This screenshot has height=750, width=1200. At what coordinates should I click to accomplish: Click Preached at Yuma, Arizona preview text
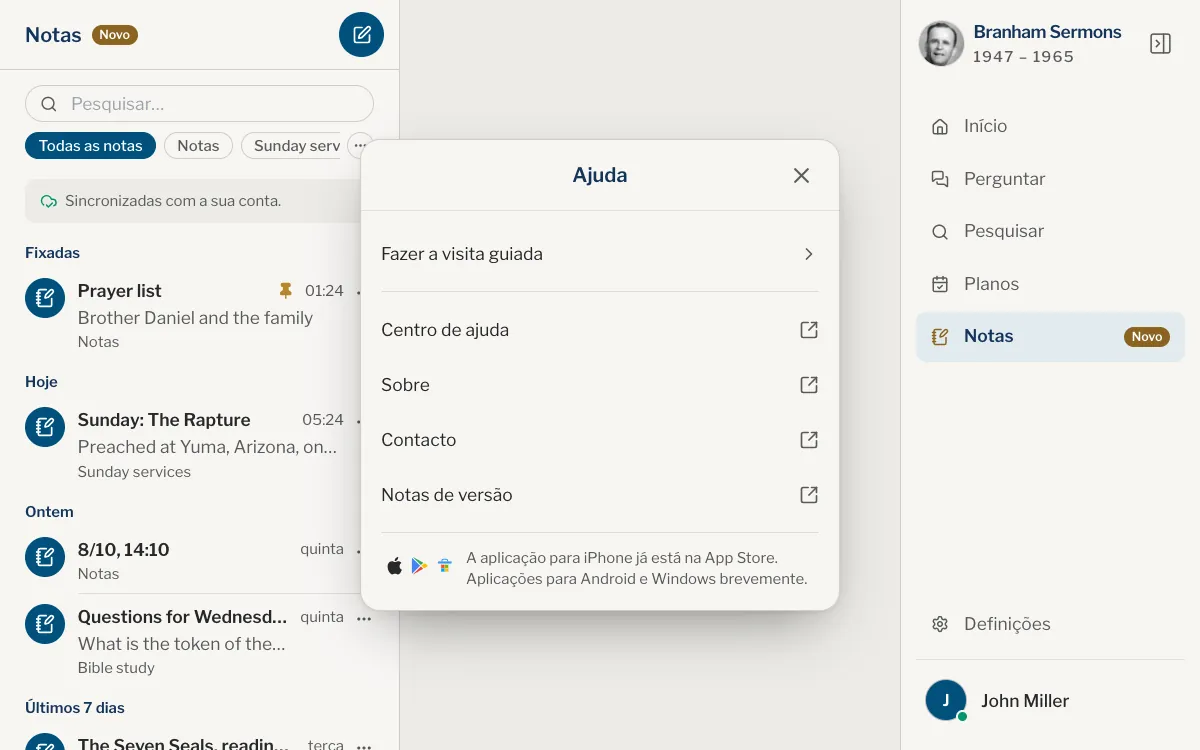click(207, 447)
